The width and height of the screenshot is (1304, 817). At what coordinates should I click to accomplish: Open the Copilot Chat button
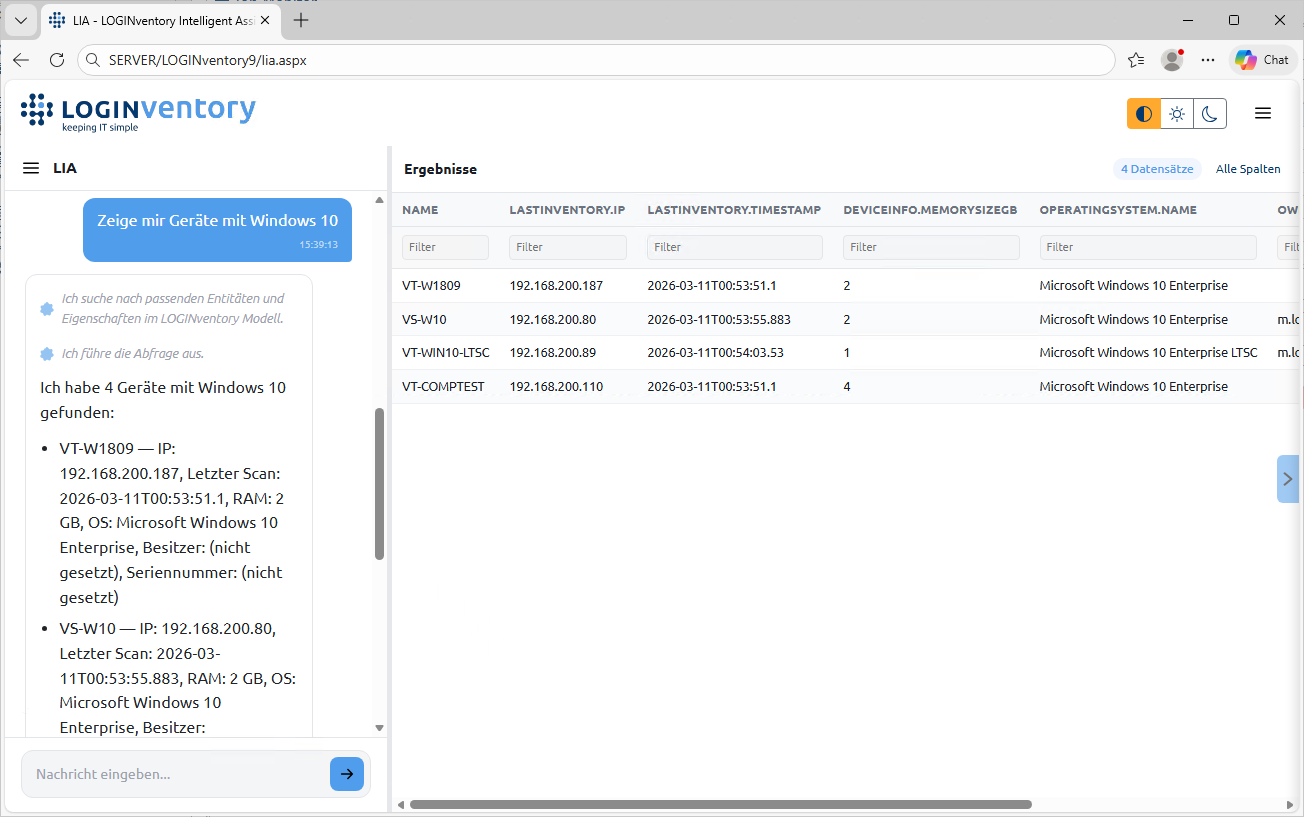coord(1261,60)
